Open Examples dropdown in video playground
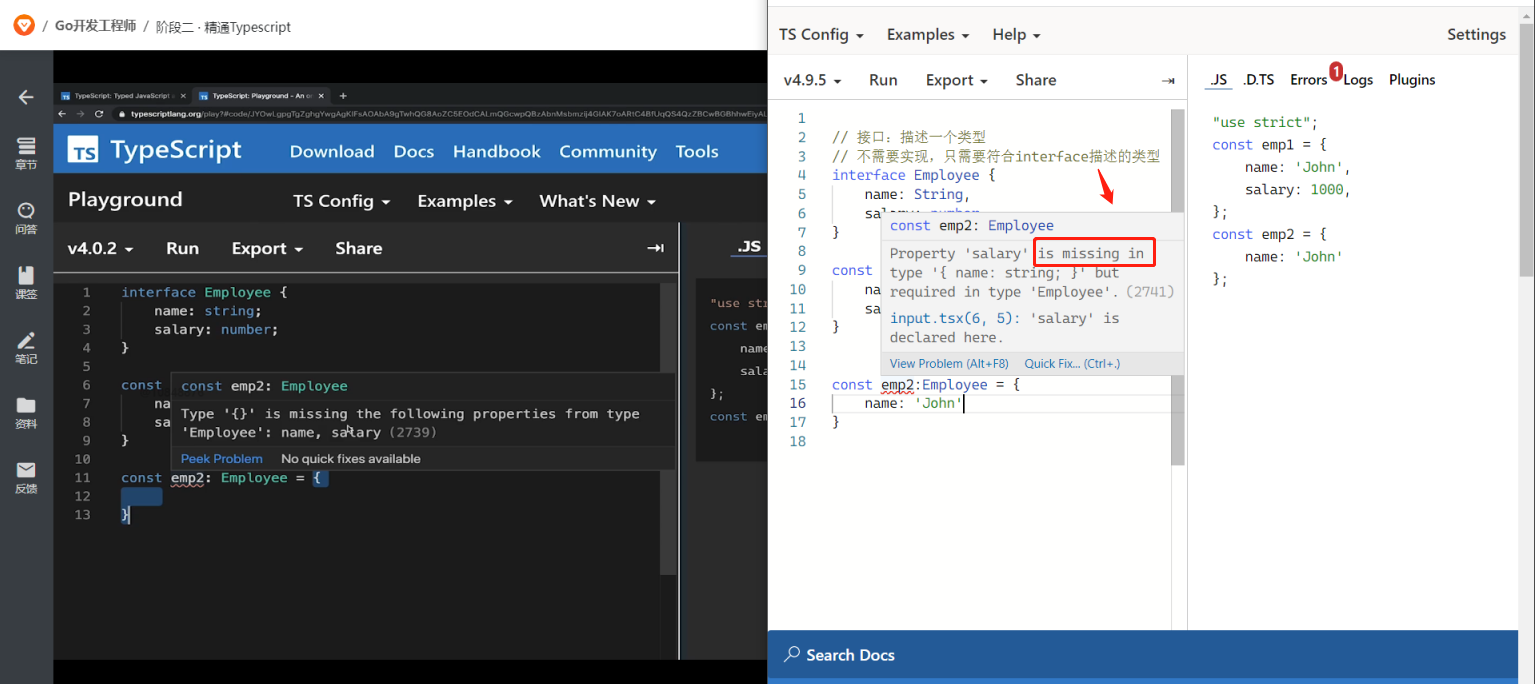 [465, 201]
